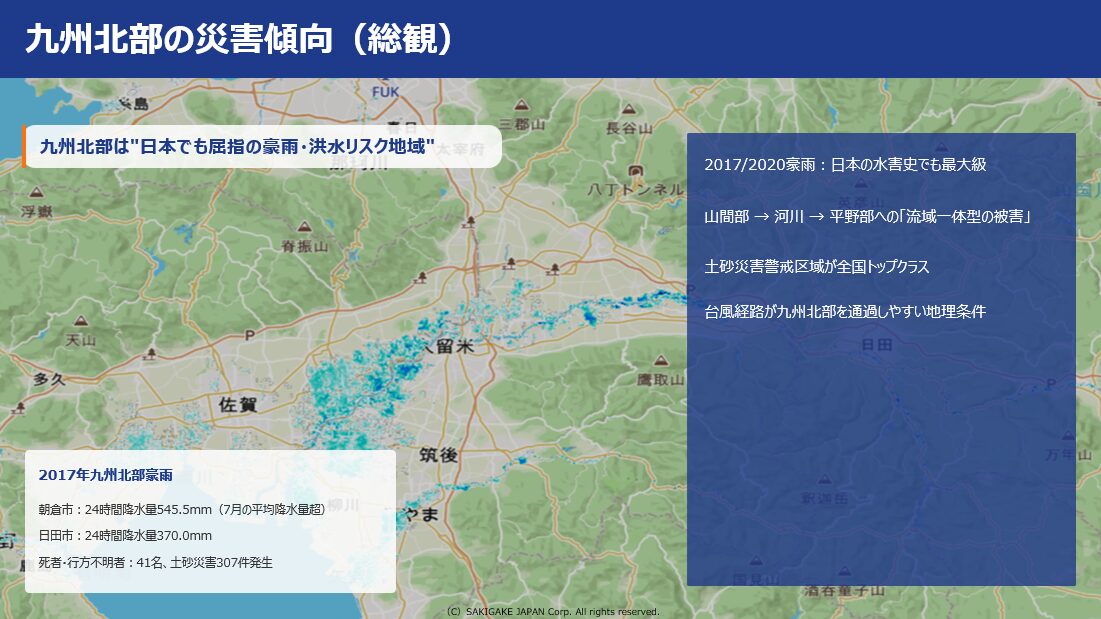Click the 天山 mountain peak icon
Screen dimensions: 1101x619
(x=80, y=322)
